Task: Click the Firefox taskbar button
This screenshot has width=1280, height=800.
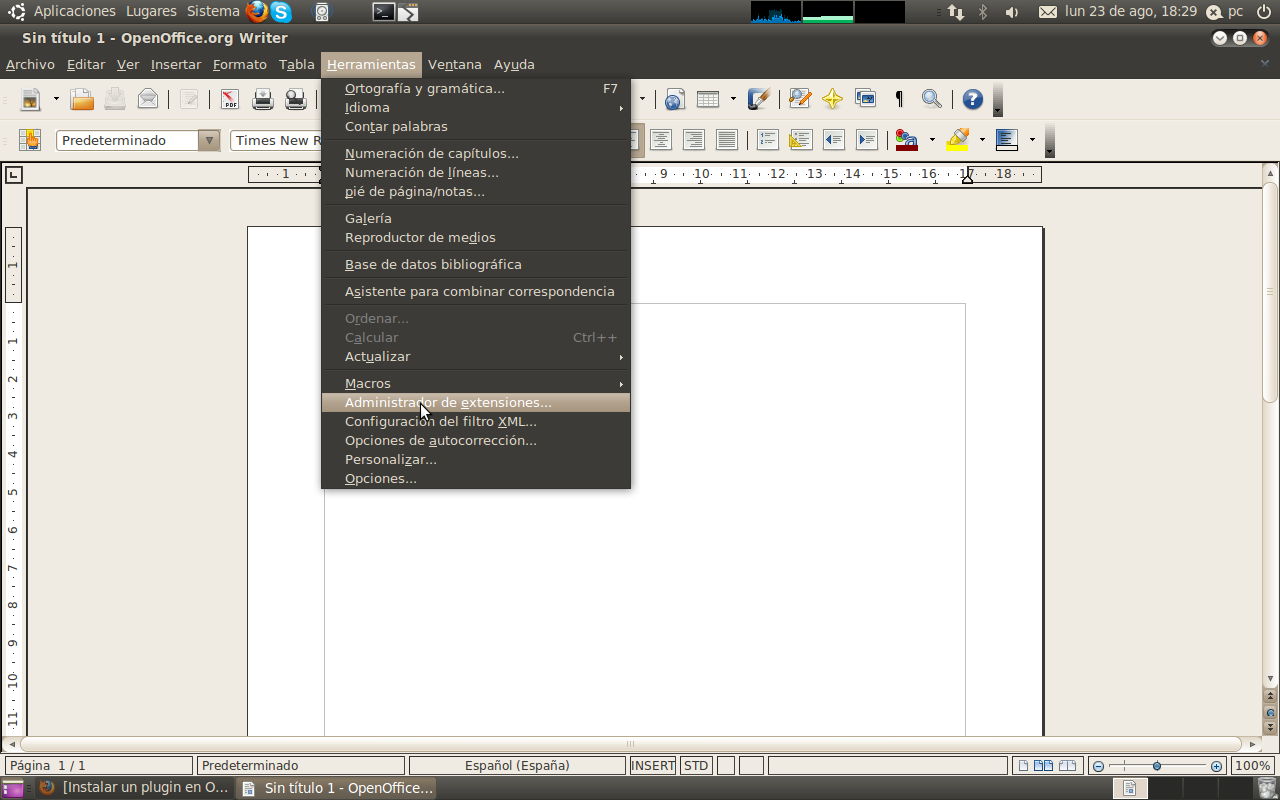Action: point(134,788)
